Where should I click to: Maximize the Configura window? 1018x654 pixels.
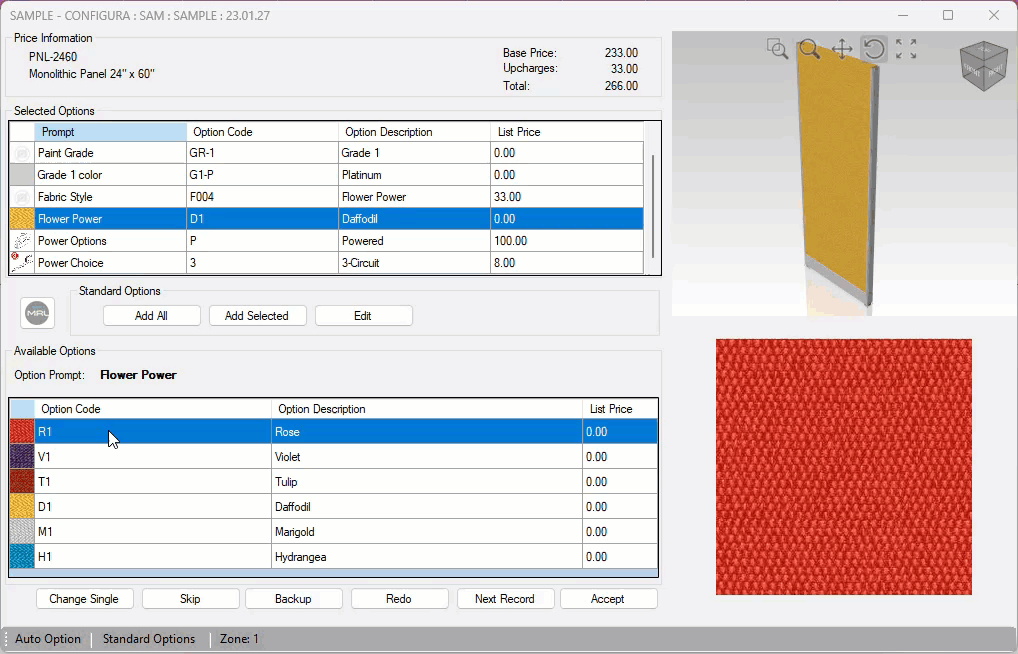(948, 15)
